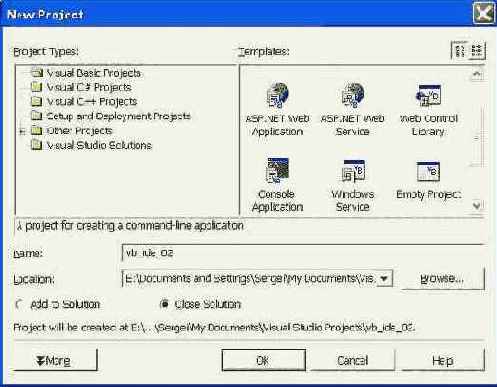This screenshot has width=497, height=387.
Task: Select Visual C# Projects folder
Action: pos(89,87)
